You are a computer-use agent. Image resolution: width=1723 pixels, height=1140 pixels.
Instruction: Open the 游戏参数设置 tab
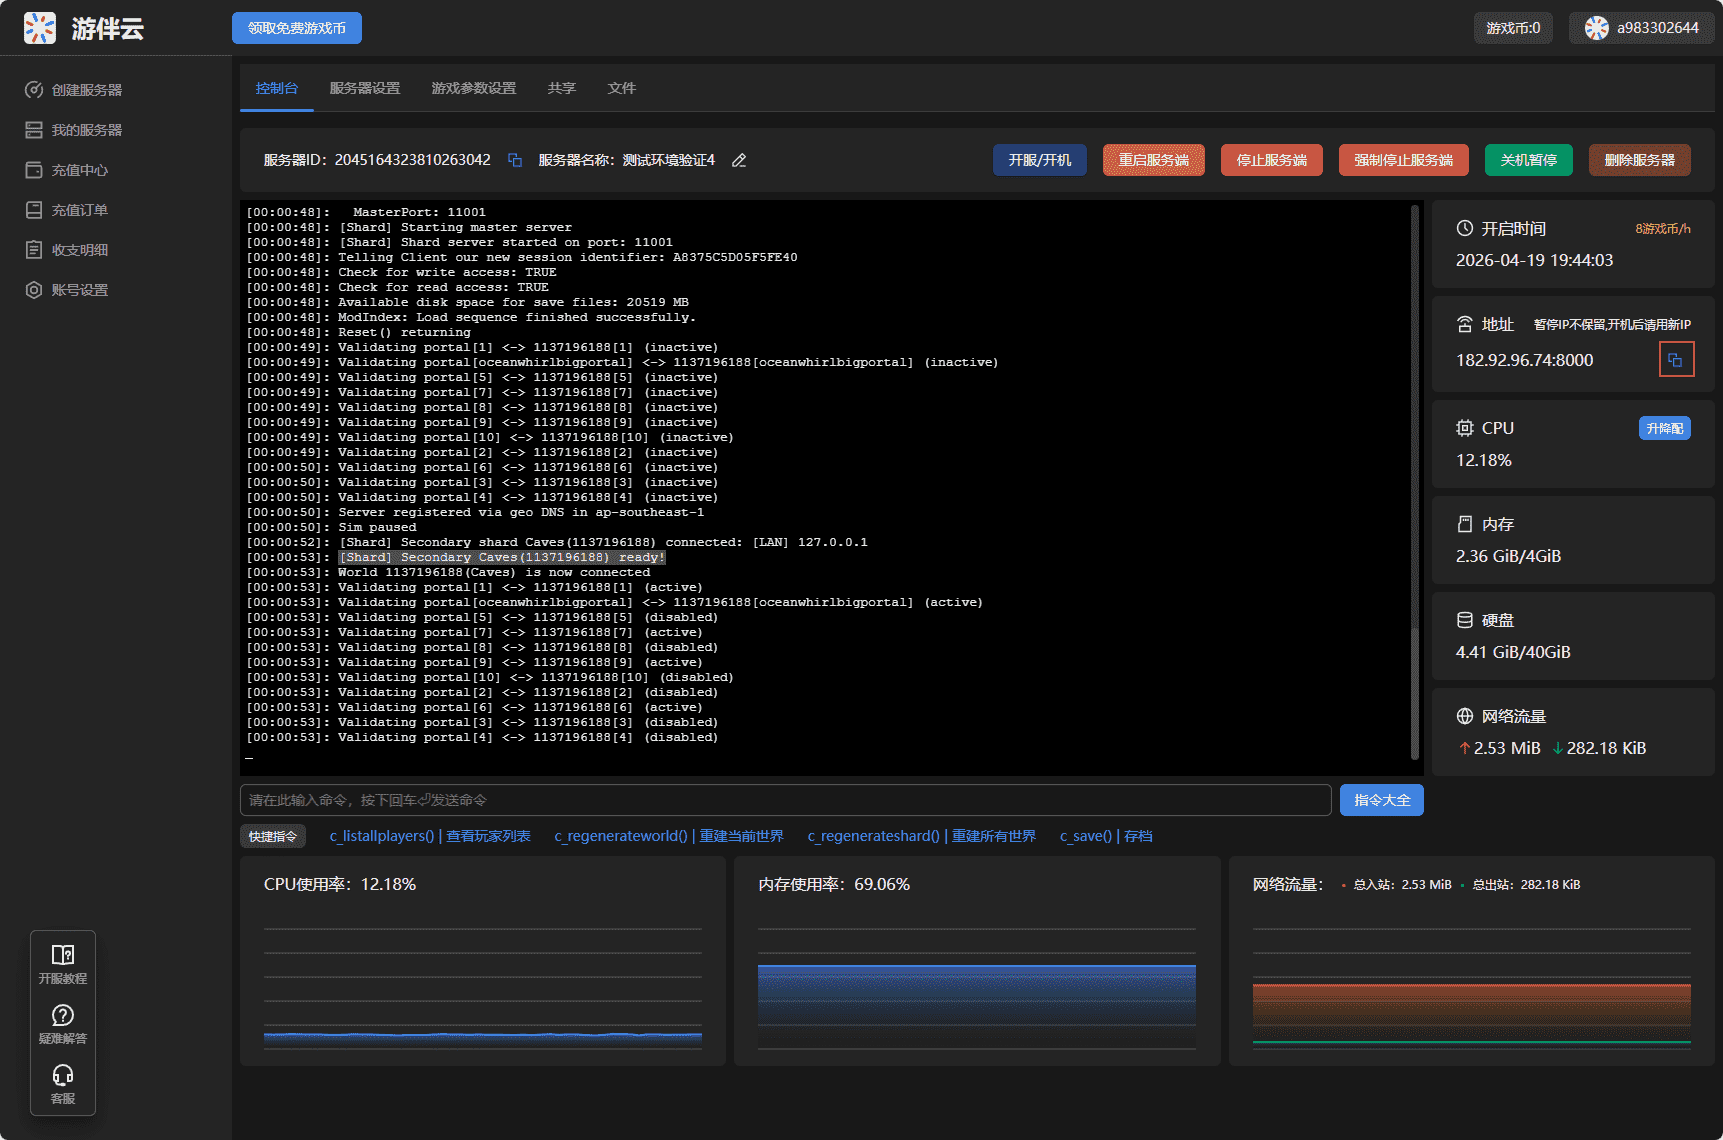tap(474, 88)
